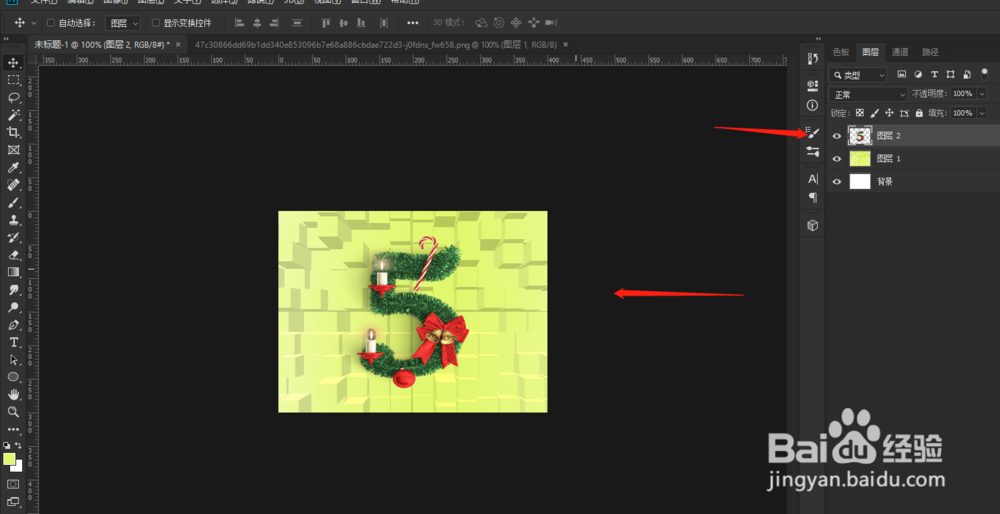The image size is (1000, 514).
Task: Open the Paragraph panel icon
Action: pos(812,198)
